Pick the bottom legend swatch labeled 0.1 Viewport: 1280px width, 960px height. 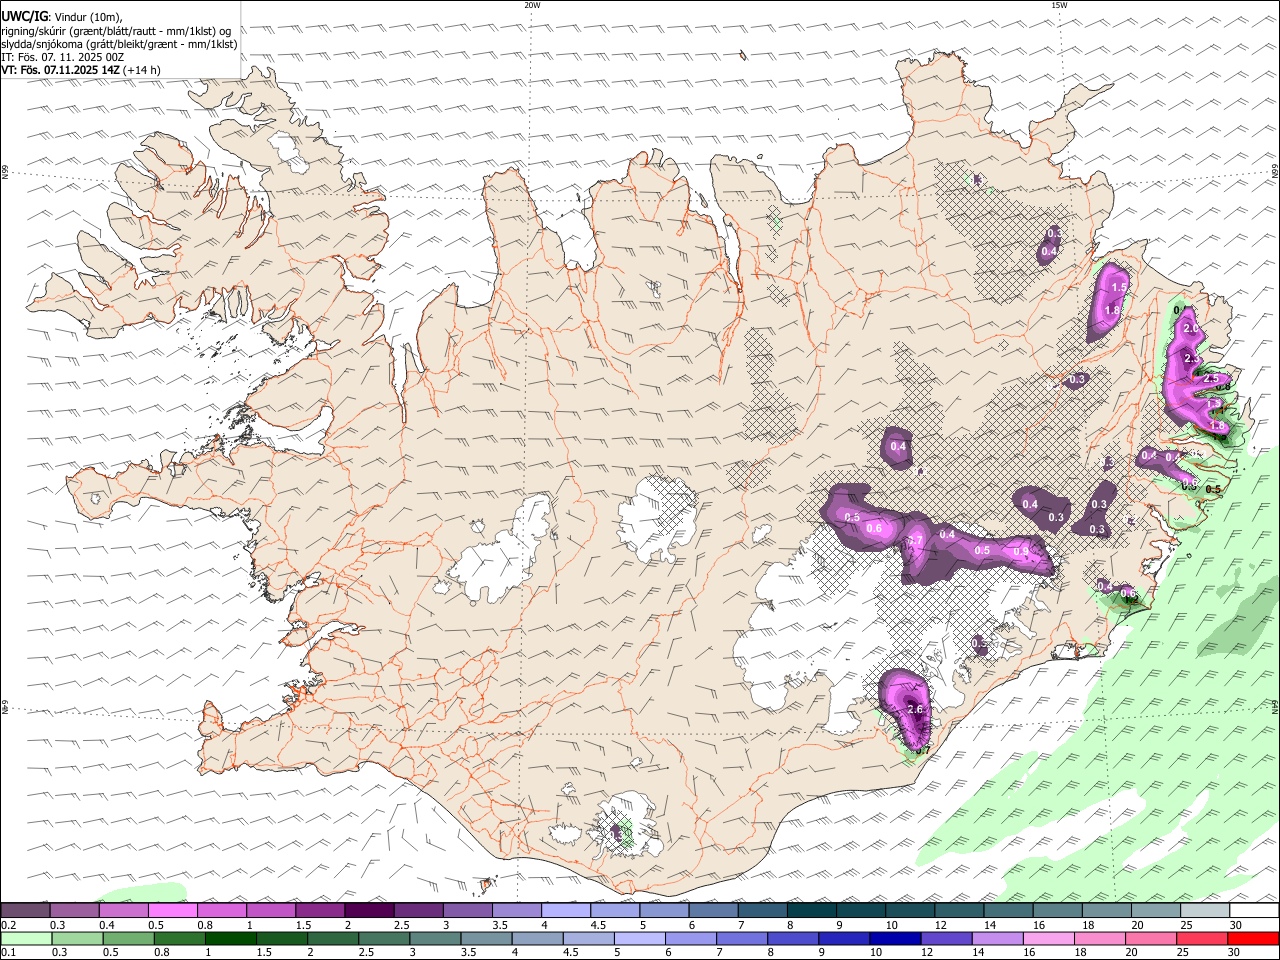click(x=26, y=939)
